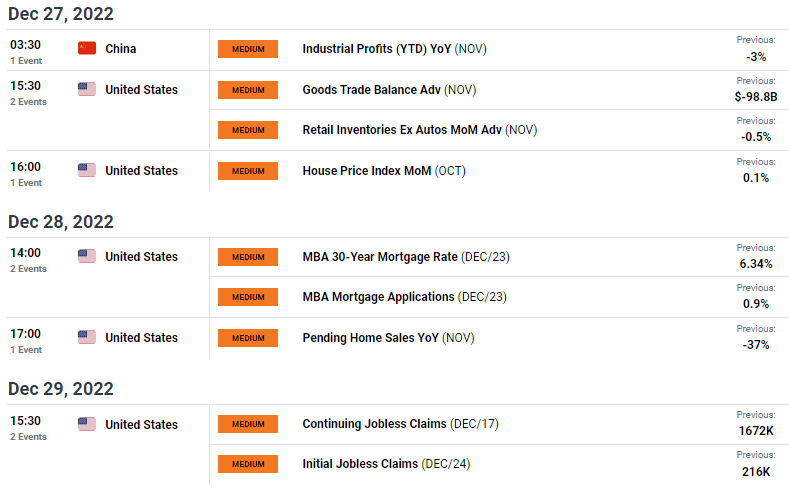The width and height of the screenshot is (789, 500).
Task: Click the US flag beside 16:00 on Dec 27
Action: click(87, 170)
